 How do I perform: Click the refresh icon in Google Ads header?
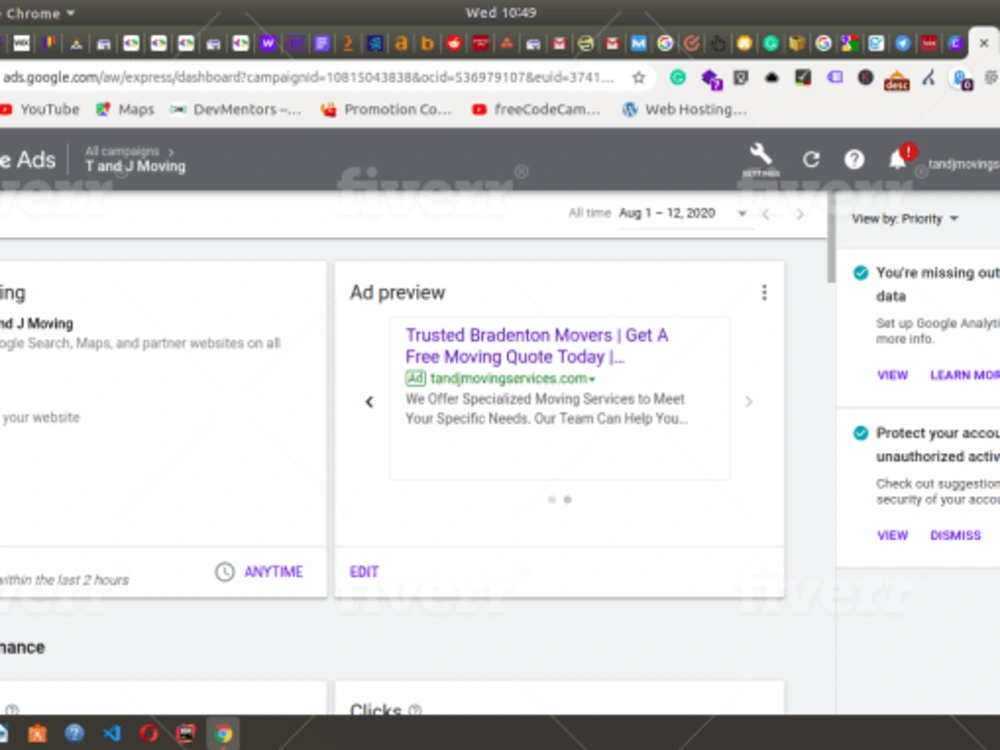811,159
